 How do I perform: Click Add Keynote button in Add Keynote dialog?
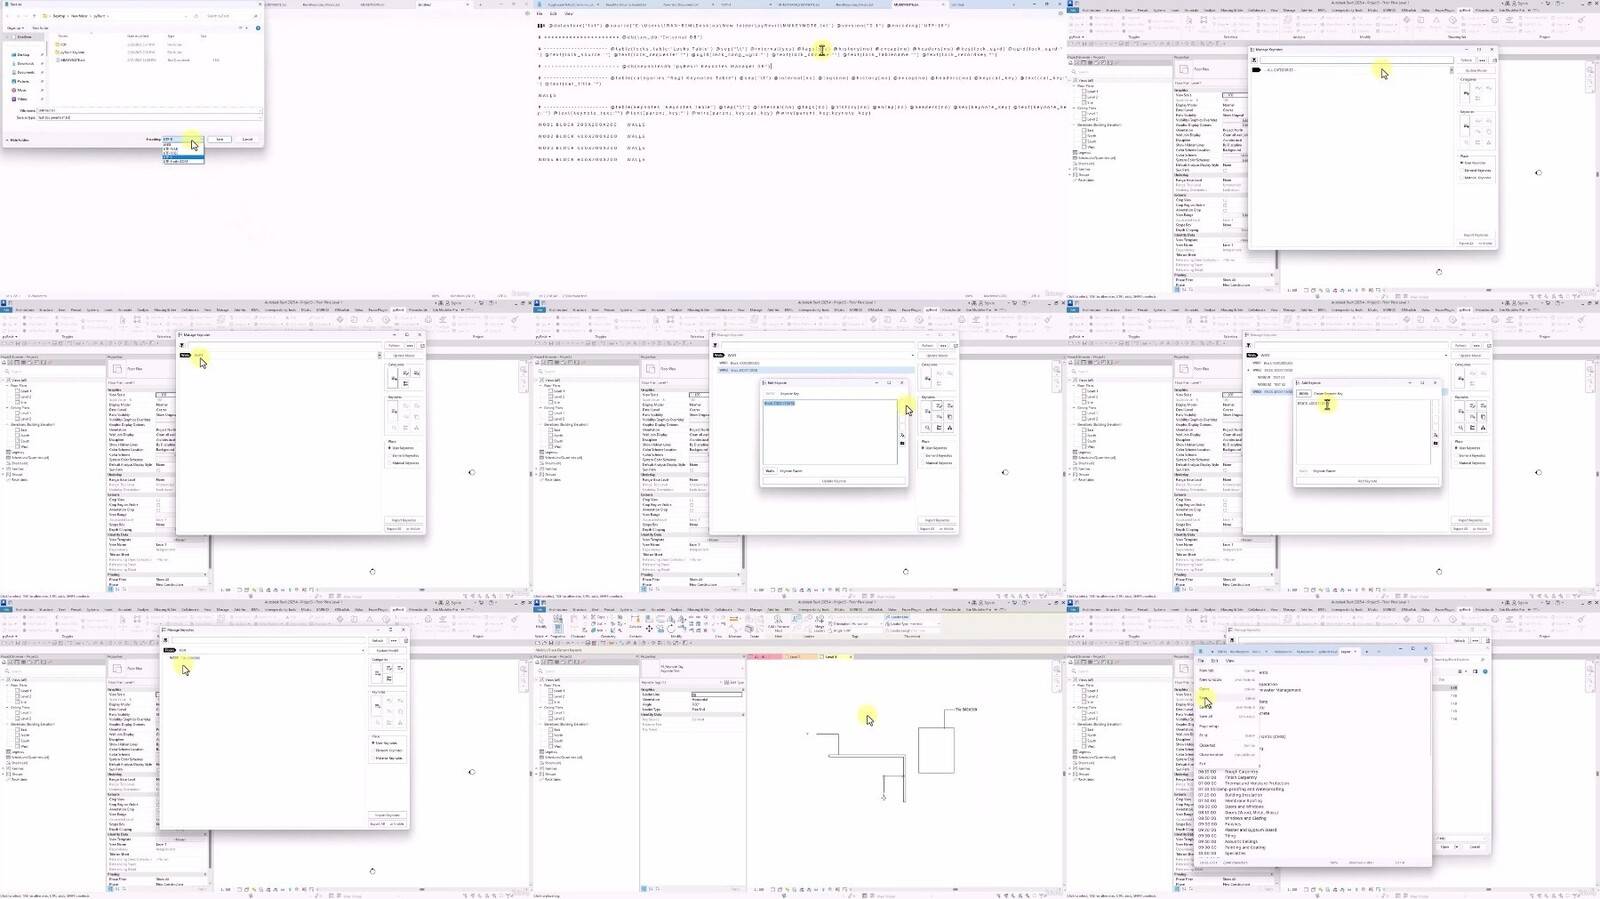pos(1367,481)
